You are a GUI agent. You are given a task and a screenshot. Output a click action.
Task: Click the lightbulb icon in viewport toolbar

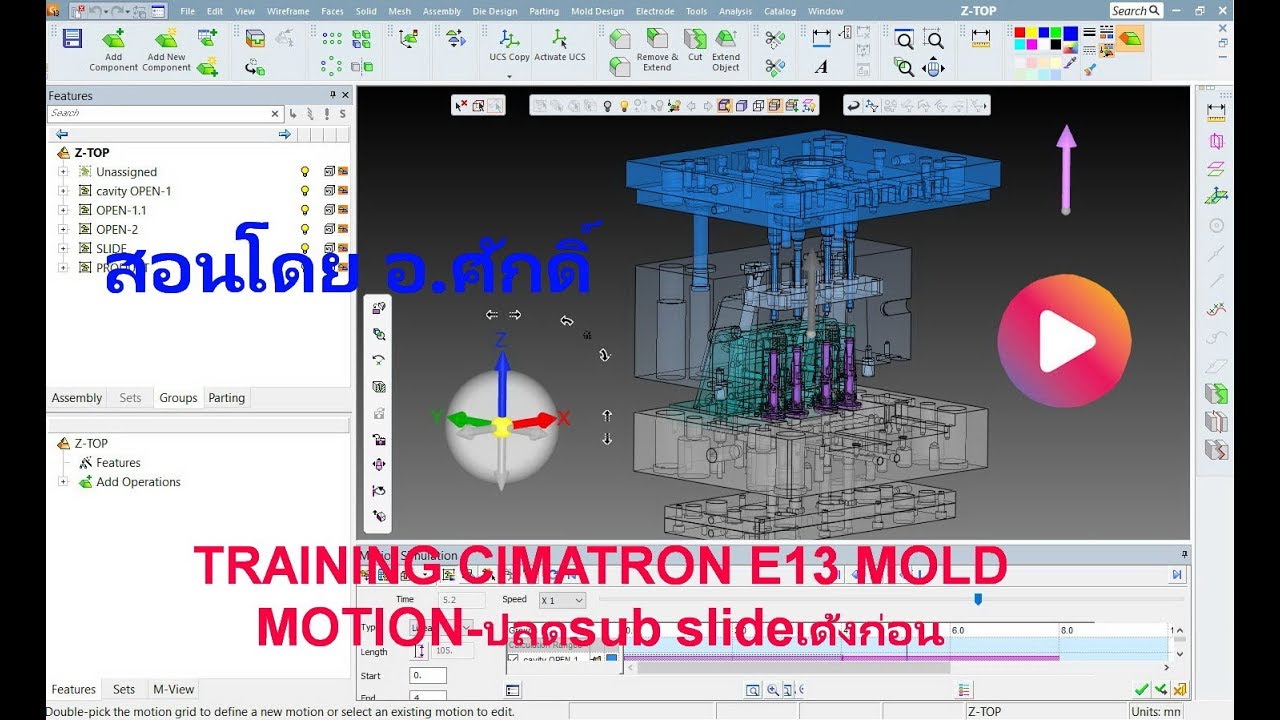pyautogui.click(x=622, y=105)
